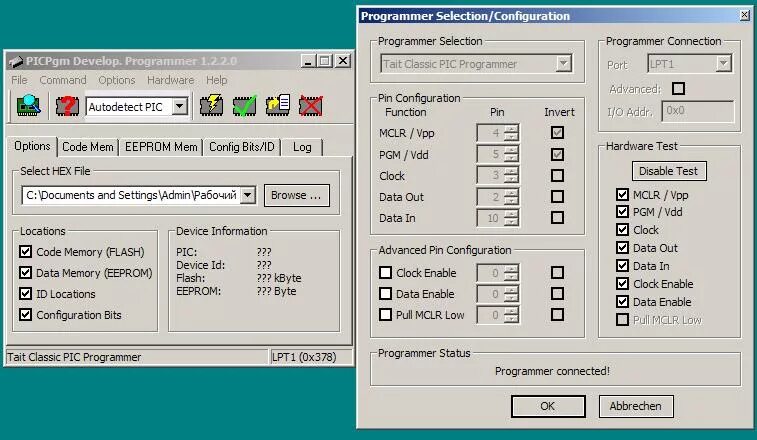This screenshot has height=440, width=757.
Task: Toggle Invert checkbox for MCLR / Vpp pin
Action: (x=557, y=133)
